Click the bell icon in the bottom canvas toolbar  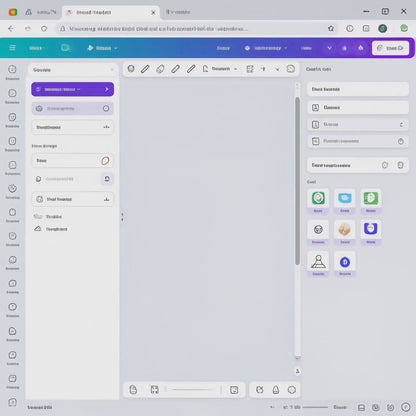click(x=276, y=390)
